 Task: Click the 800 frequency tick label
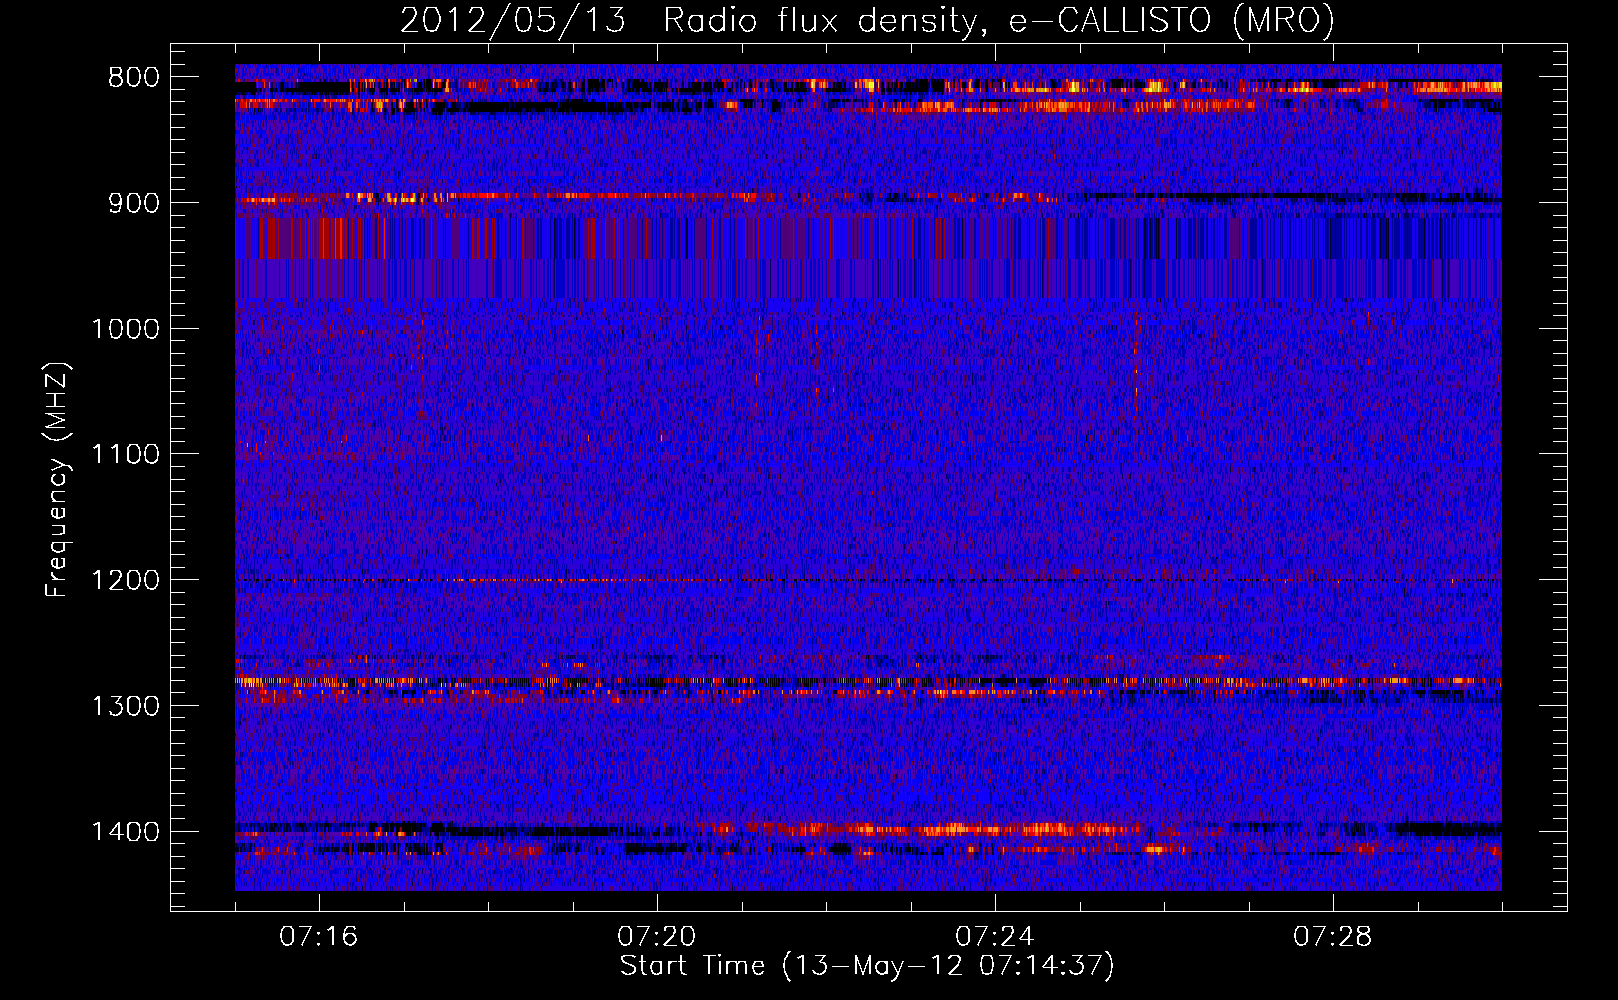tap(133, 78)
